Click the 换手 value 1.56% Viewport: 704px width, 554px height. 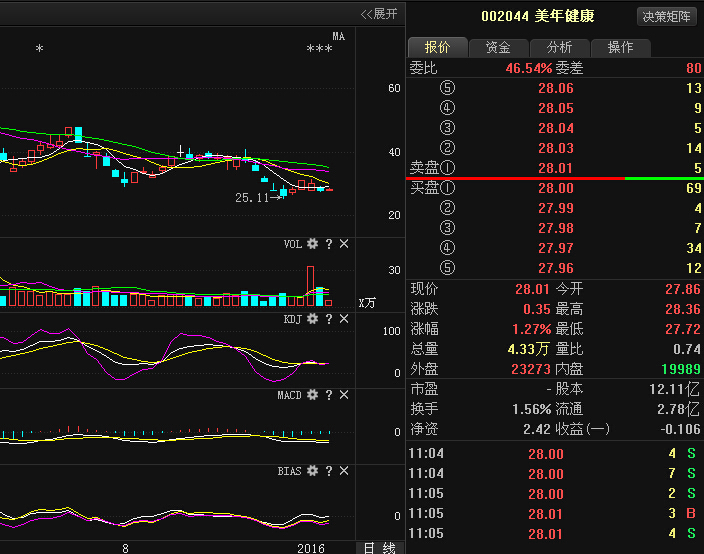pos(532,409)
